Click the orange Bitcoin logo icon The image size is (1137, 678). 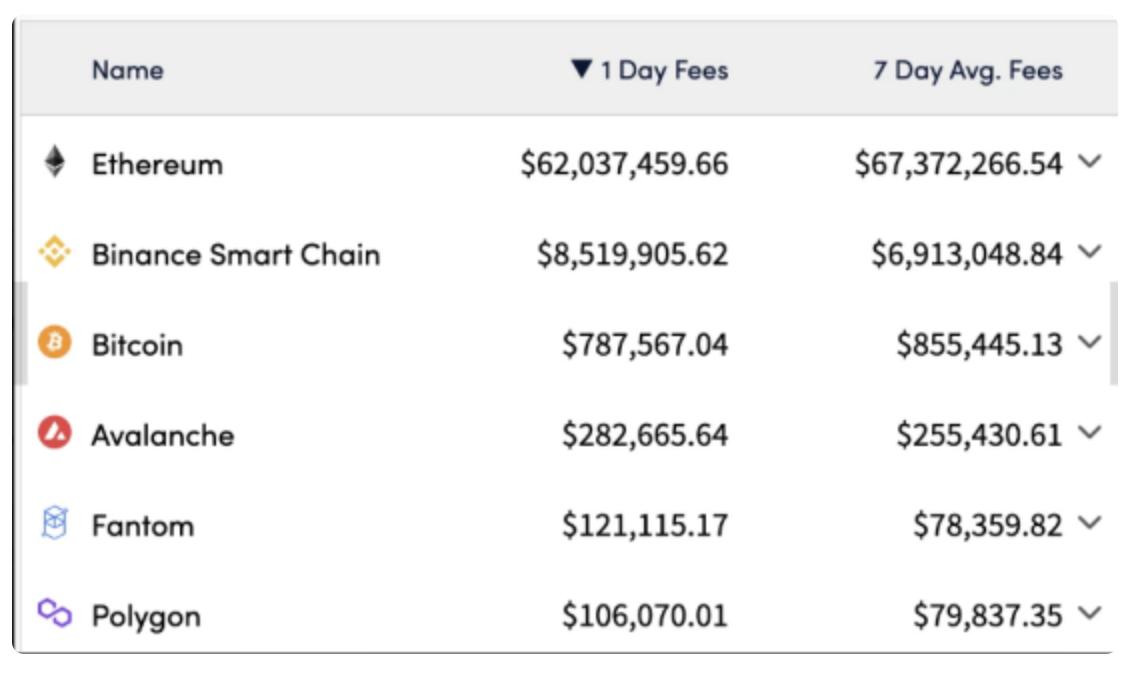pos(55,344)
